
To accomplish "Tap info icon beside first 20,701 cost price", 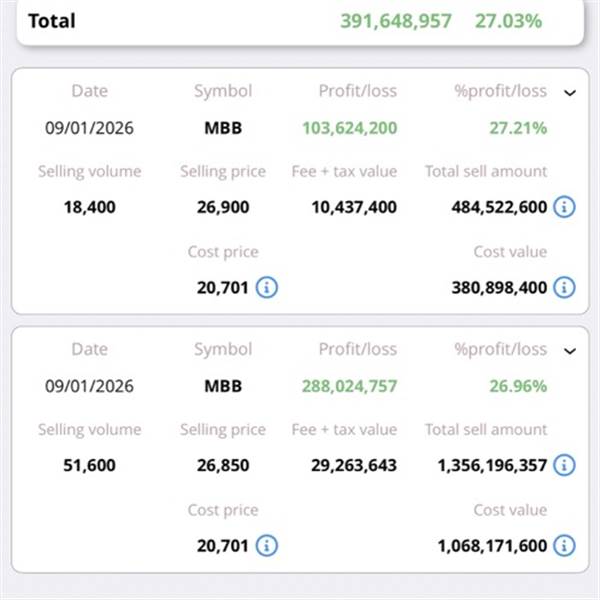I will (266, 287).
